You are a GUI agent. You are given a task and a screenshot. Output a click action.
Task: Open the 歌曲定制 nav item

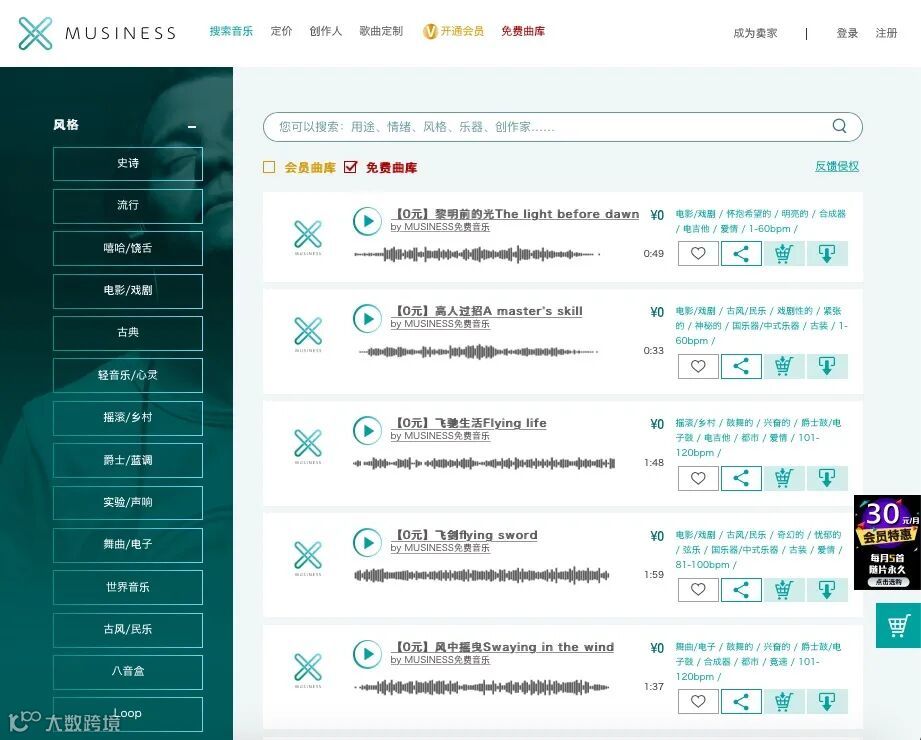tap(381, 31)
